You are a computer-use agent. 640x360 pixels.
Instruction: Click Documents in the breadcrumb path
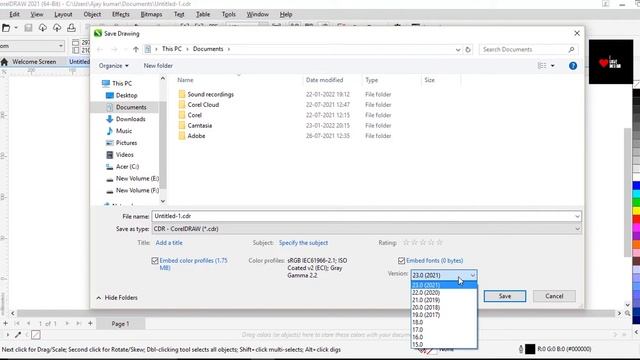pyautogui.click(x=208, y=49)
